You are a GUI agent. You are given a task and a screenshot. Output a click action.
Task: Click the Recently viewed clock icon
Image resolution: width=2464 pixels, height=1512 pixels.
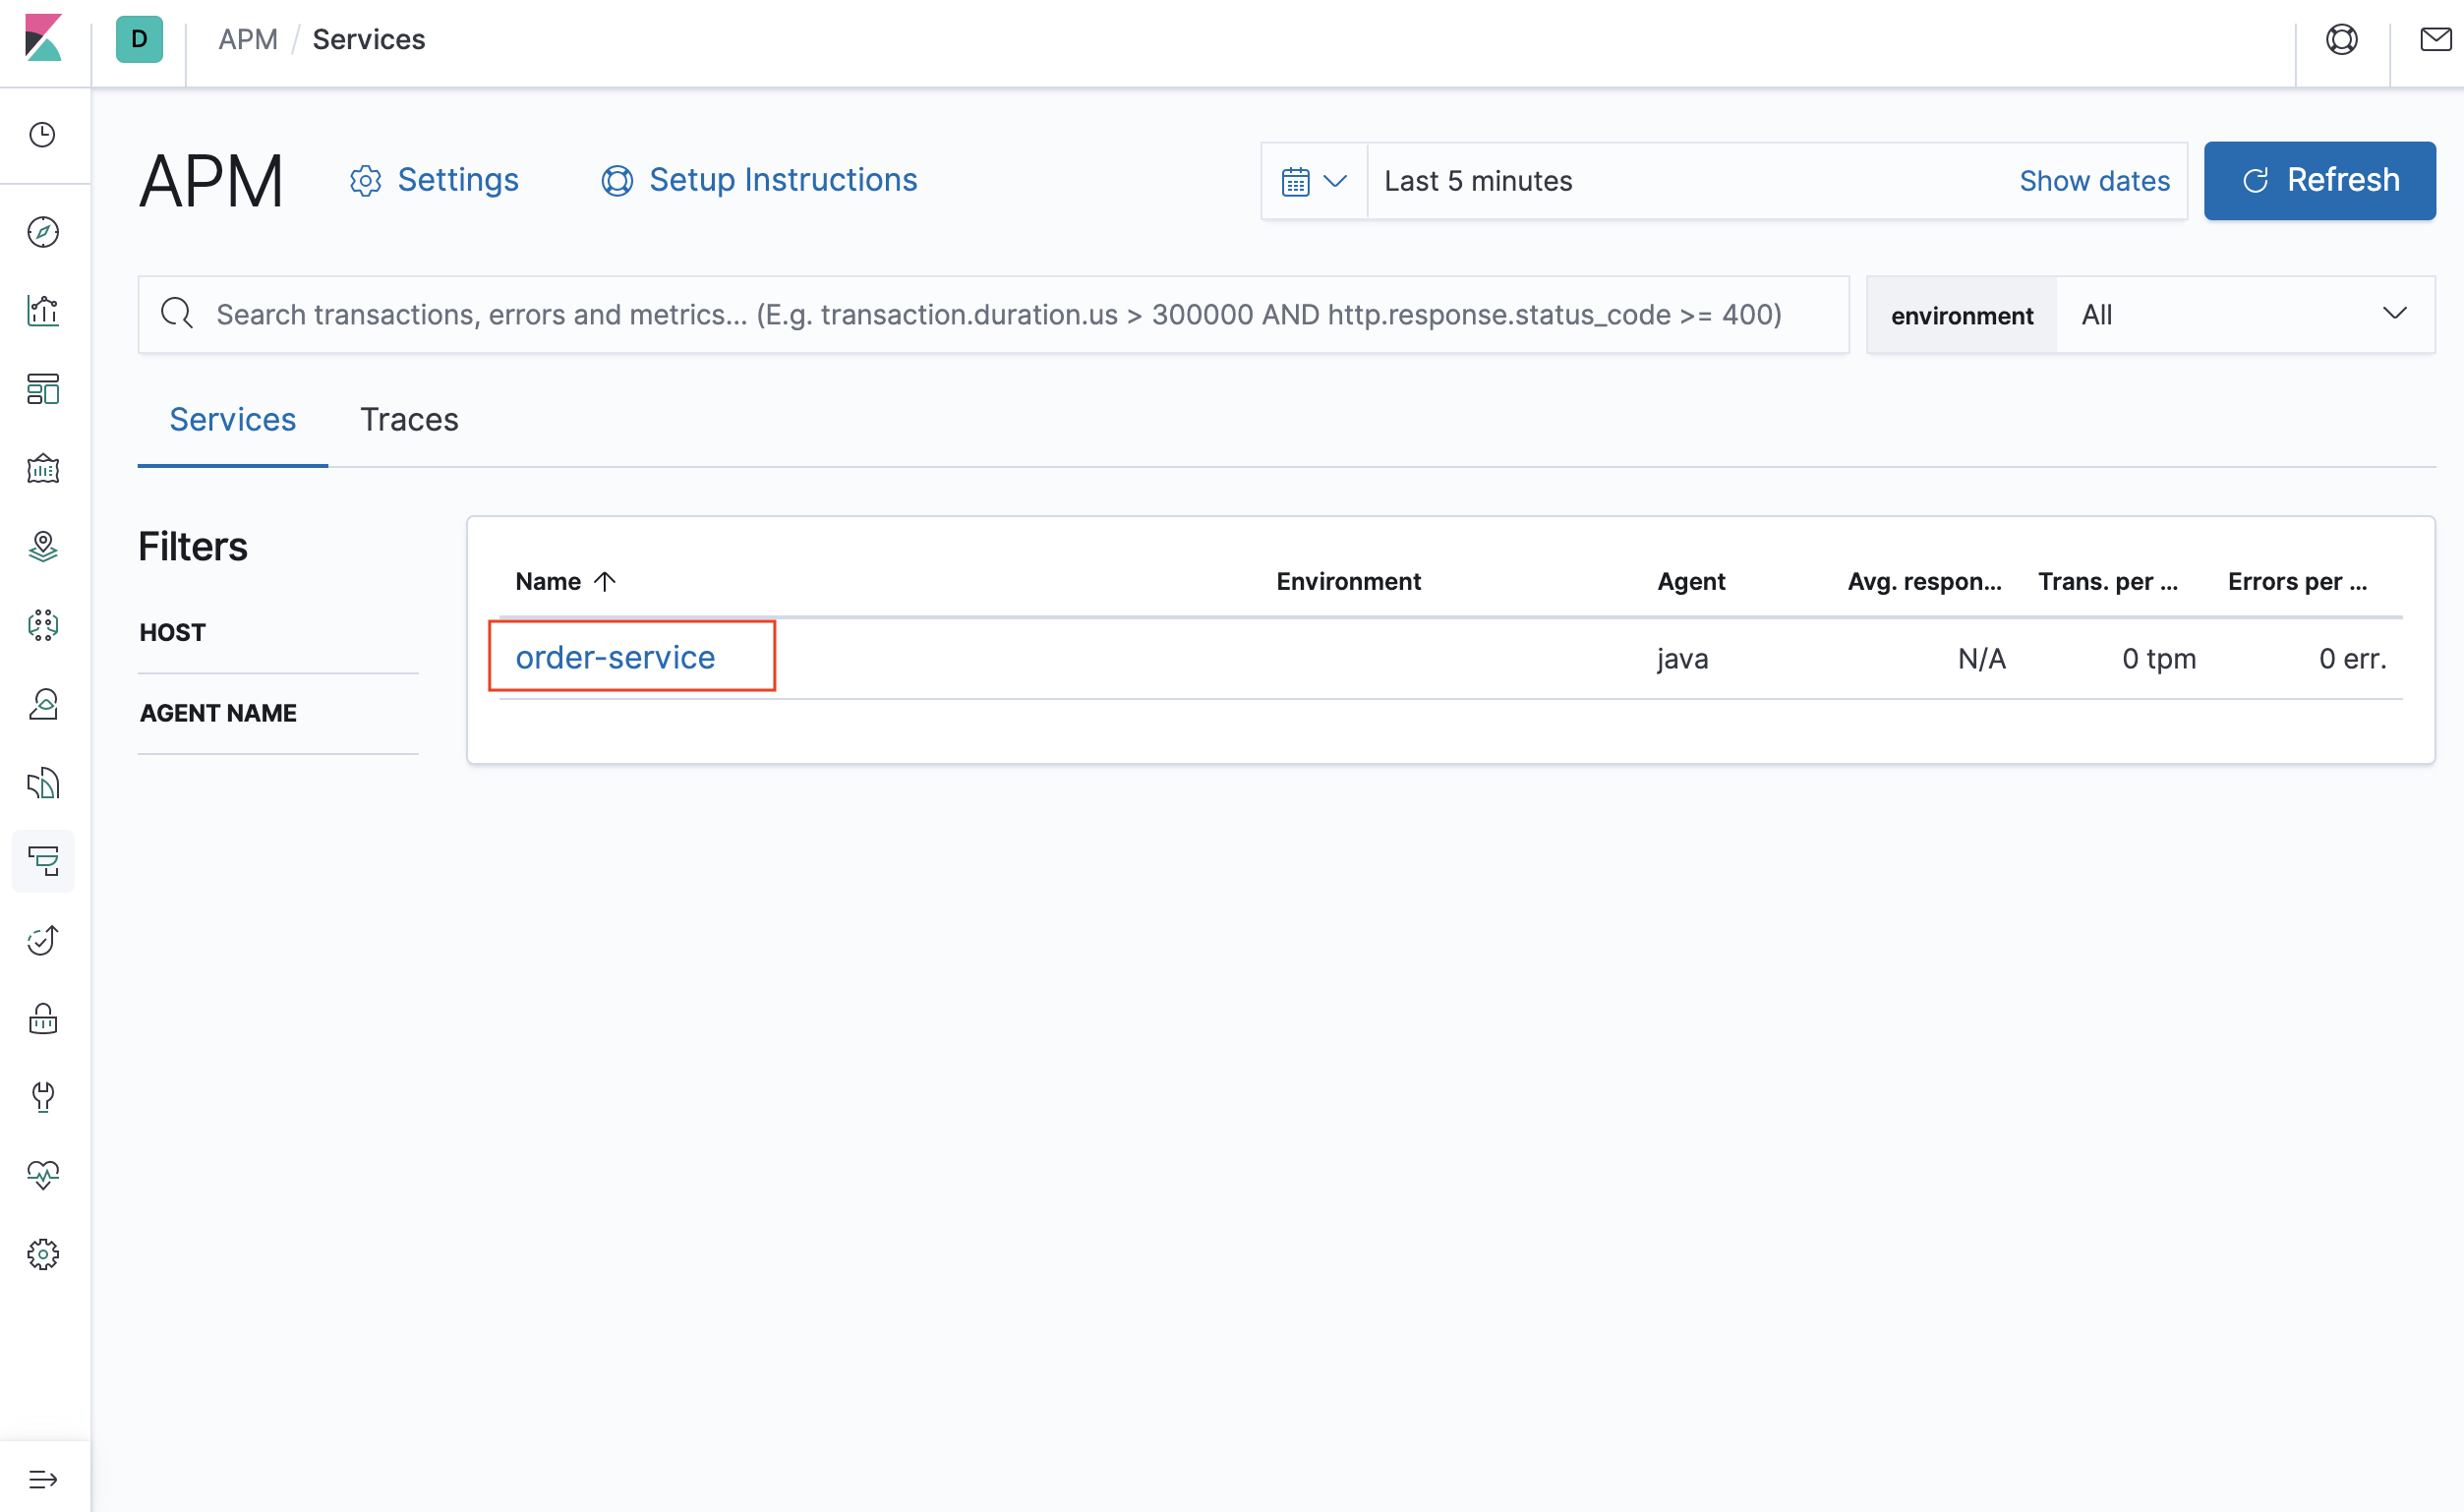point(43,135)
